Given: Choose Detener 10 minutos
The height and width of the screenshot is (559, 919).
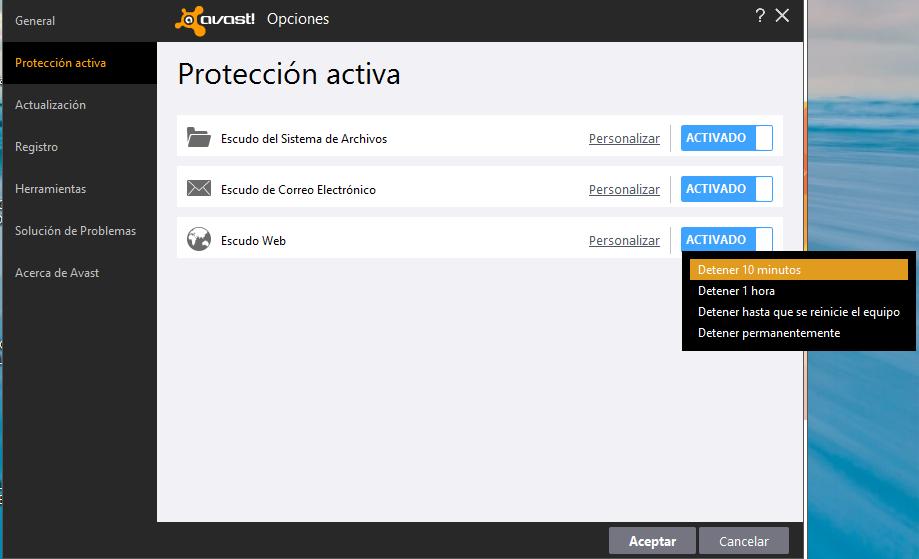Looking at the screenshot, I should (799, 270).
